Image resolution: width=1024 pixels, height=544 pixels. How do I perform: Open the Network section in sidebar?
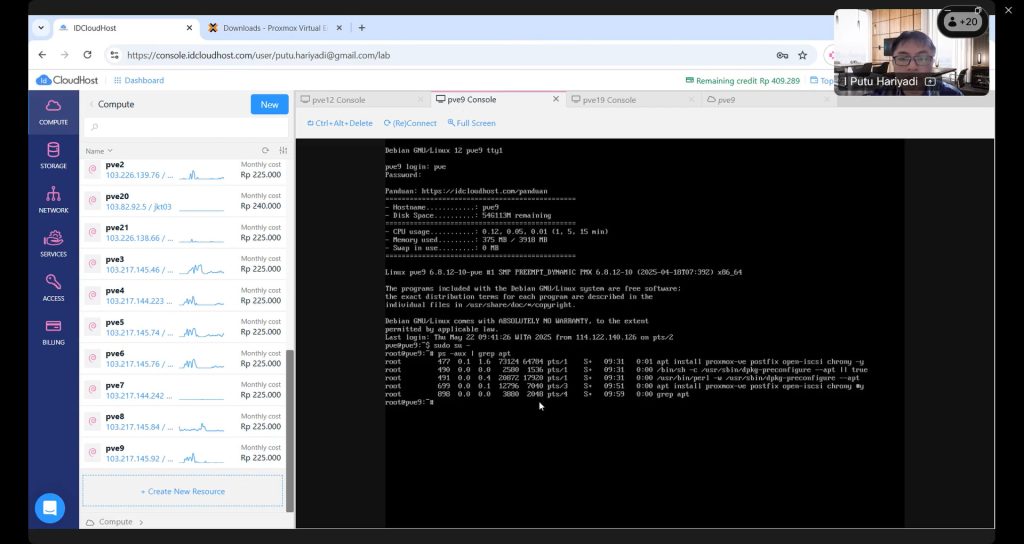(x=53, y=200)
